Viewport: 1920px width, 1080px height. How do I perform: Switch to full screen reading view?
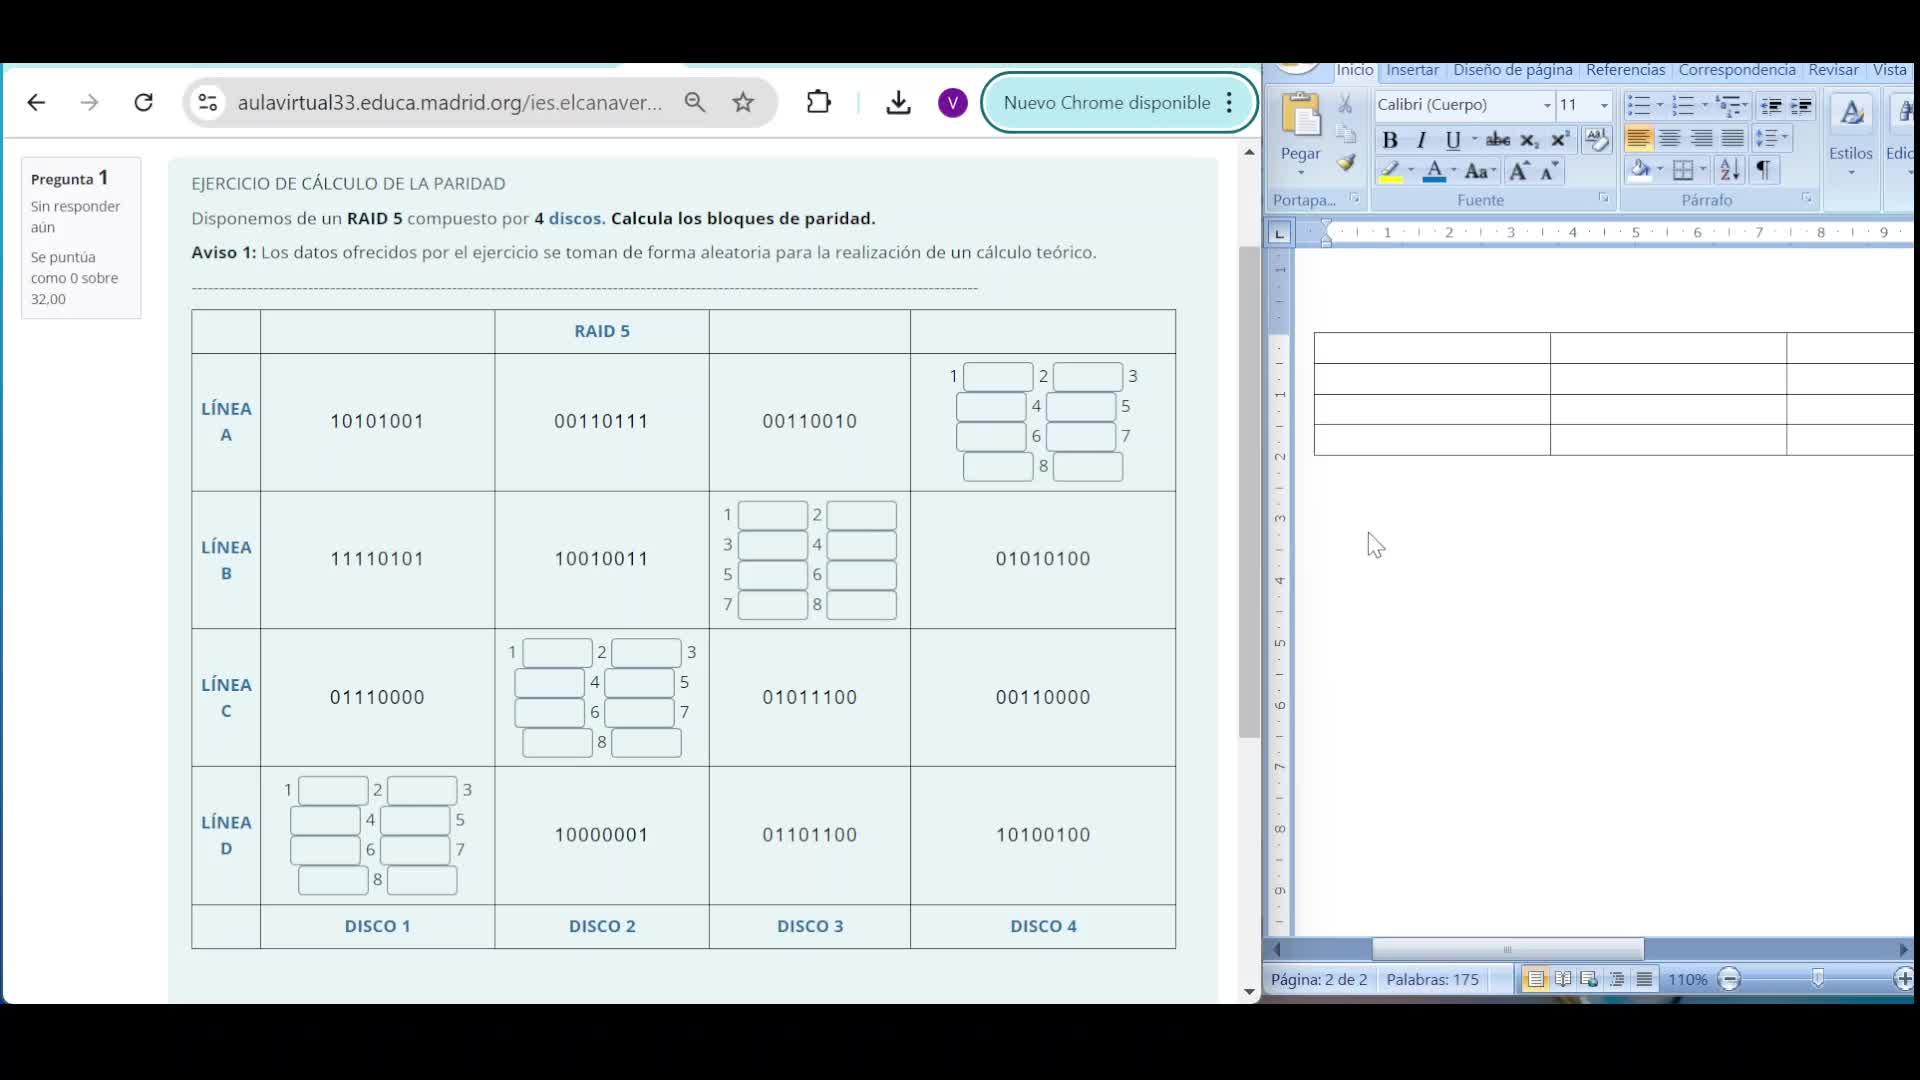(x=1562, y=980)
